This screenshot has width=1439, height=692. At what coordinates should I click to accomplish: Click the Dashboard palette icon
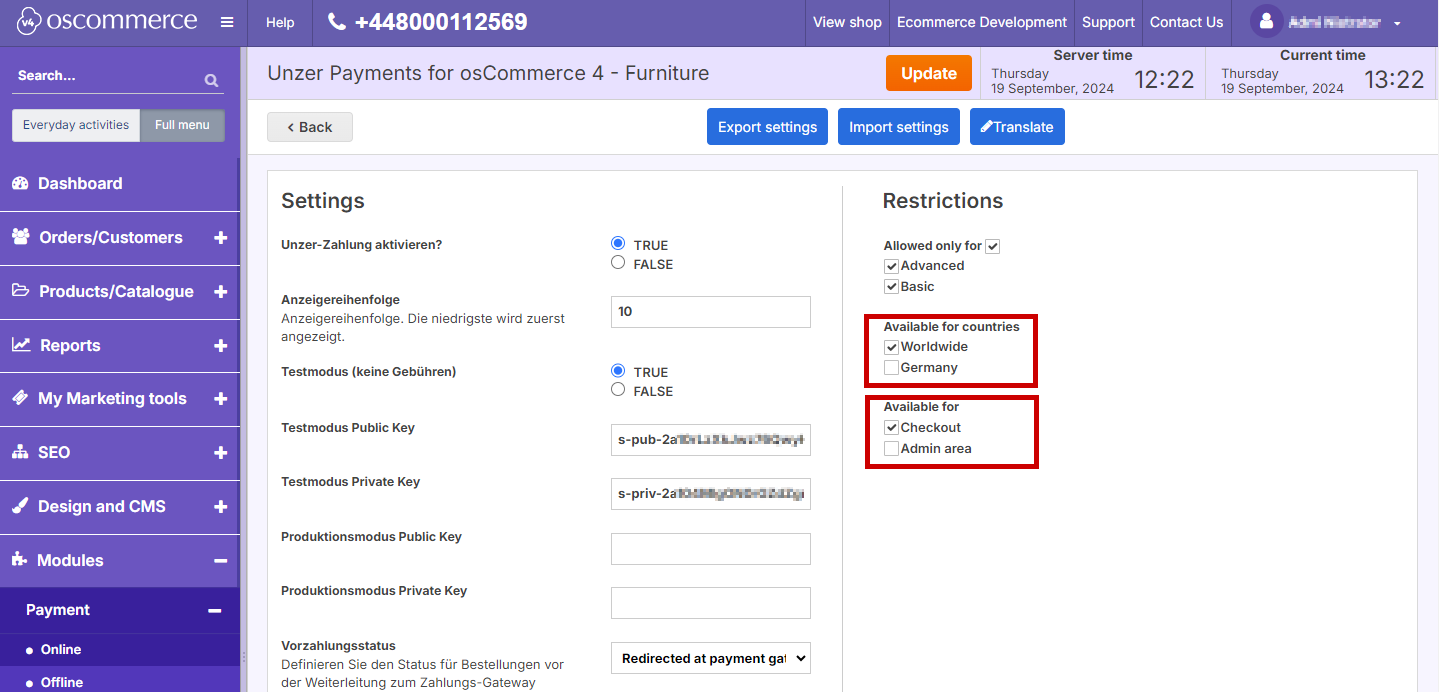pyautogui.click(x=20, y=183)
